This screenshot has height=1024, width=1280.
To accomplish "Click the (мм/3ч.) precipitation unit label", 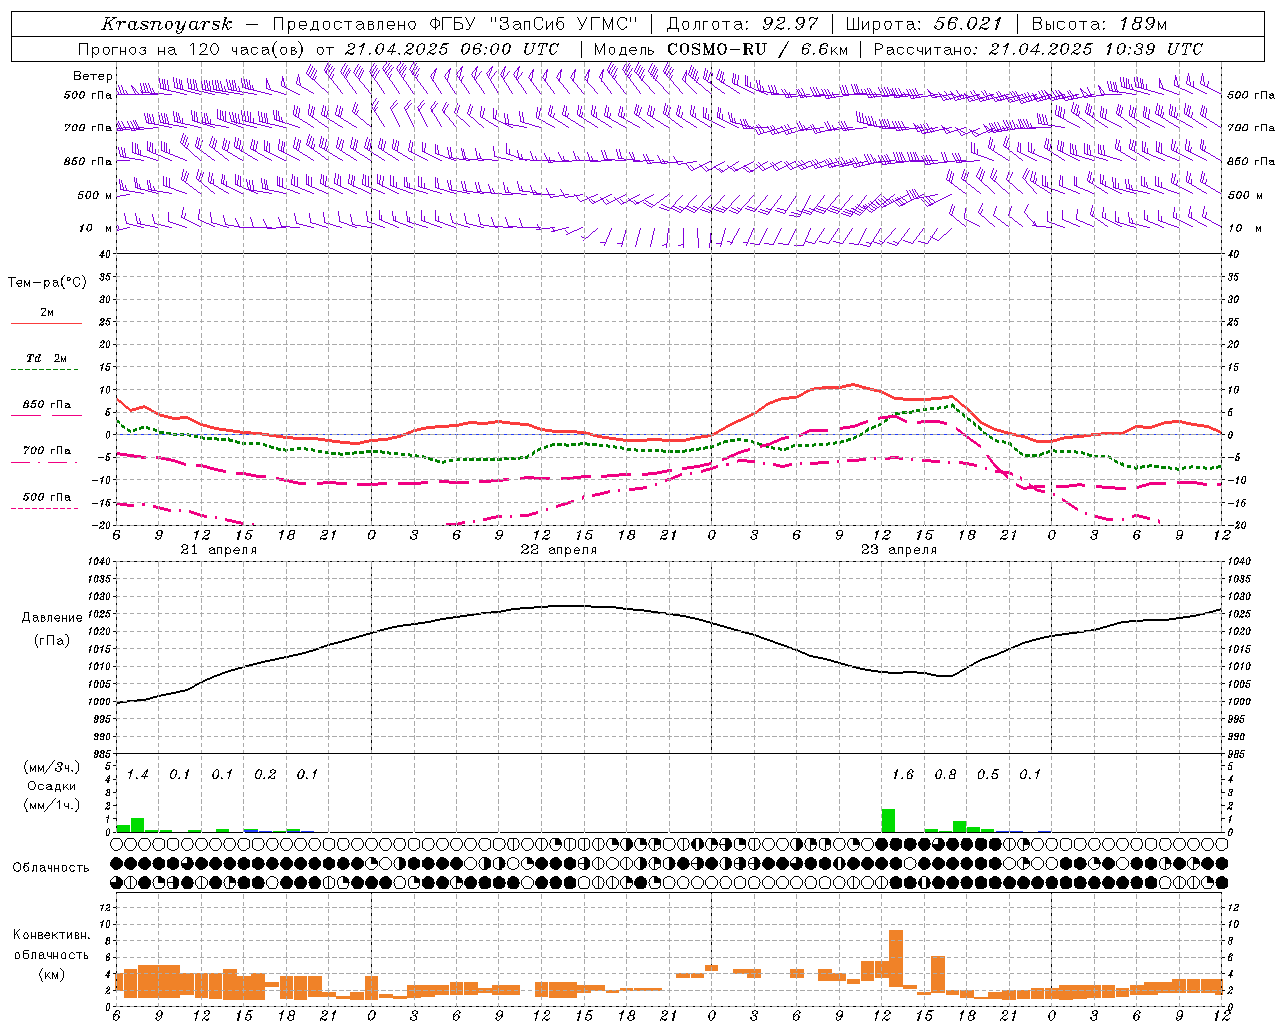I will (x=52, y=767).
